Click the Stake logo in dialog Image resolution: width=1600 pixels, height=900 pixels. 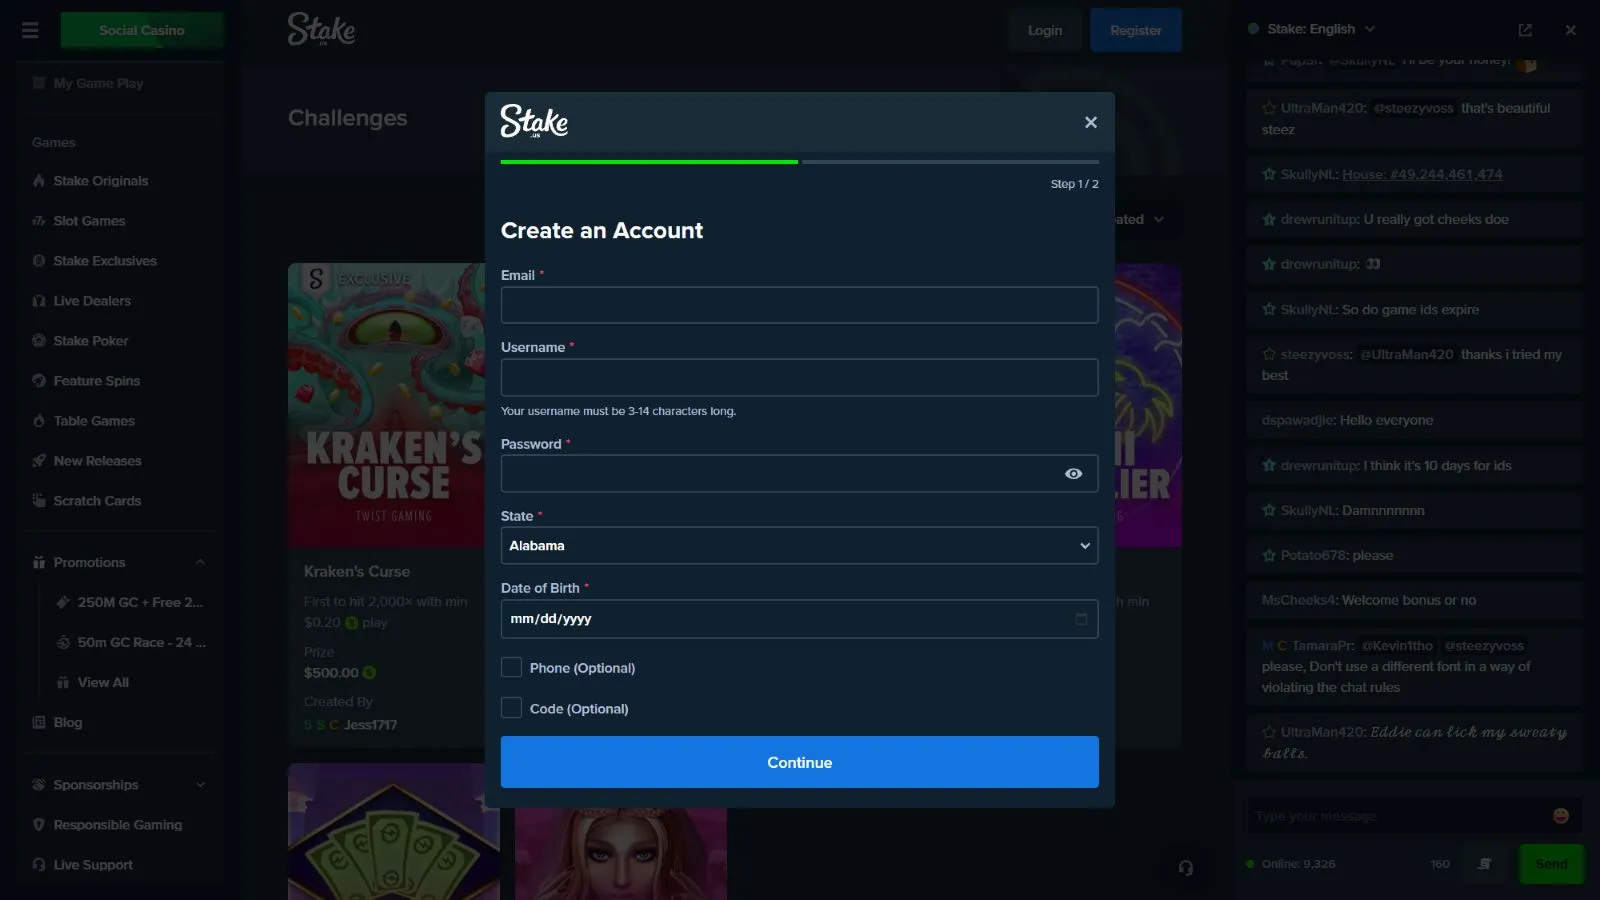pyautogui.click(x=534, y=121)
